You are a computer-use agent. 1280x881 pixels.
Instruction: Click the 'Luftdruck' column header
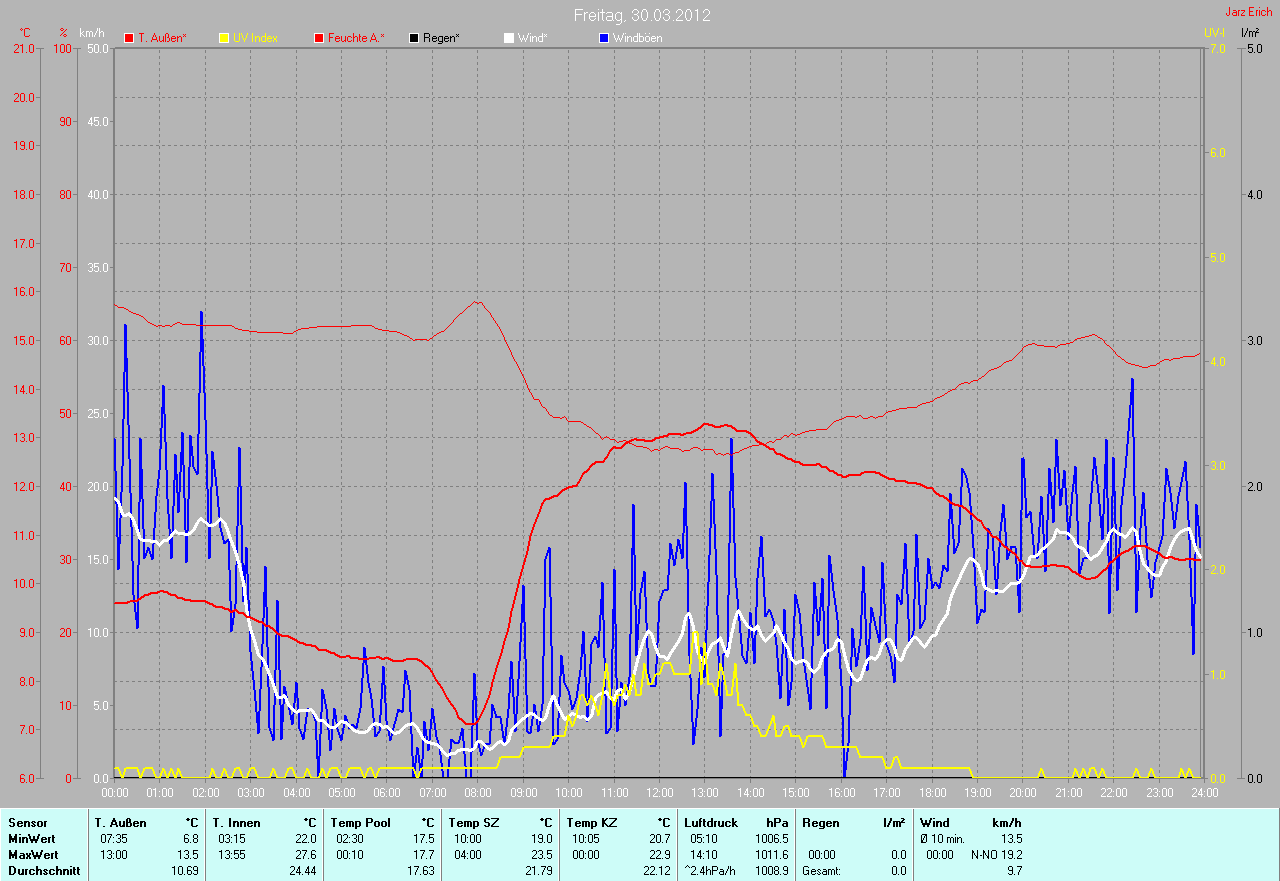[x=711, y=823]
